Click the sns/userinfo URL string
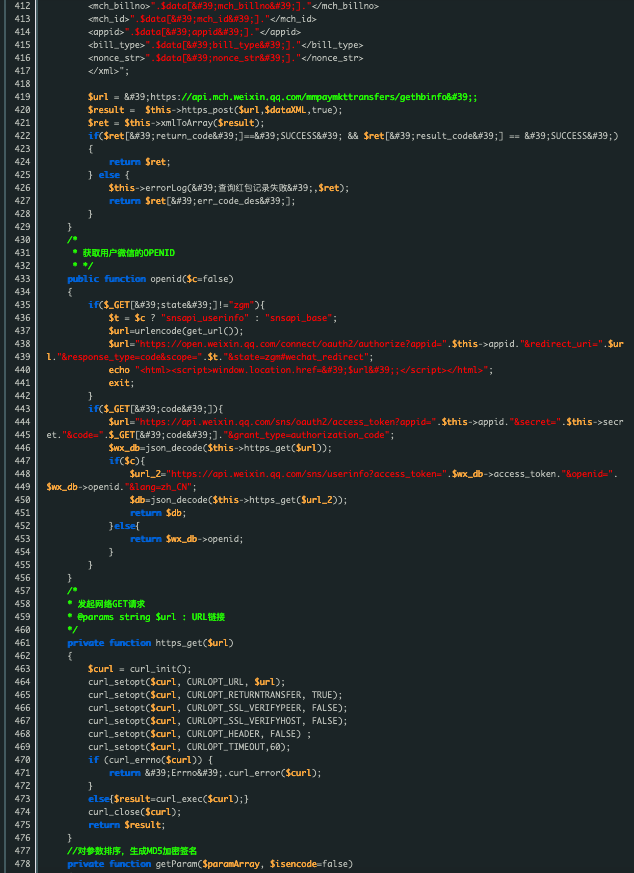The image size is (634, 873). click(308, 474)
